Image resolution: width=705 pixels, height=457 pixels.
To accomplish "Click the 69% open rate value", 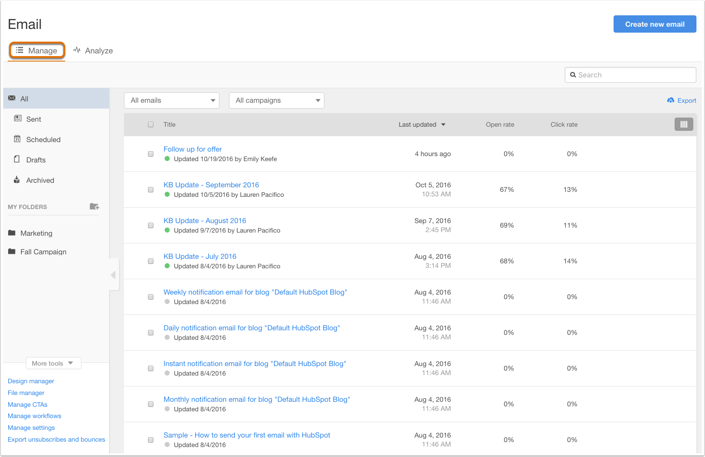I will [507, 225].
